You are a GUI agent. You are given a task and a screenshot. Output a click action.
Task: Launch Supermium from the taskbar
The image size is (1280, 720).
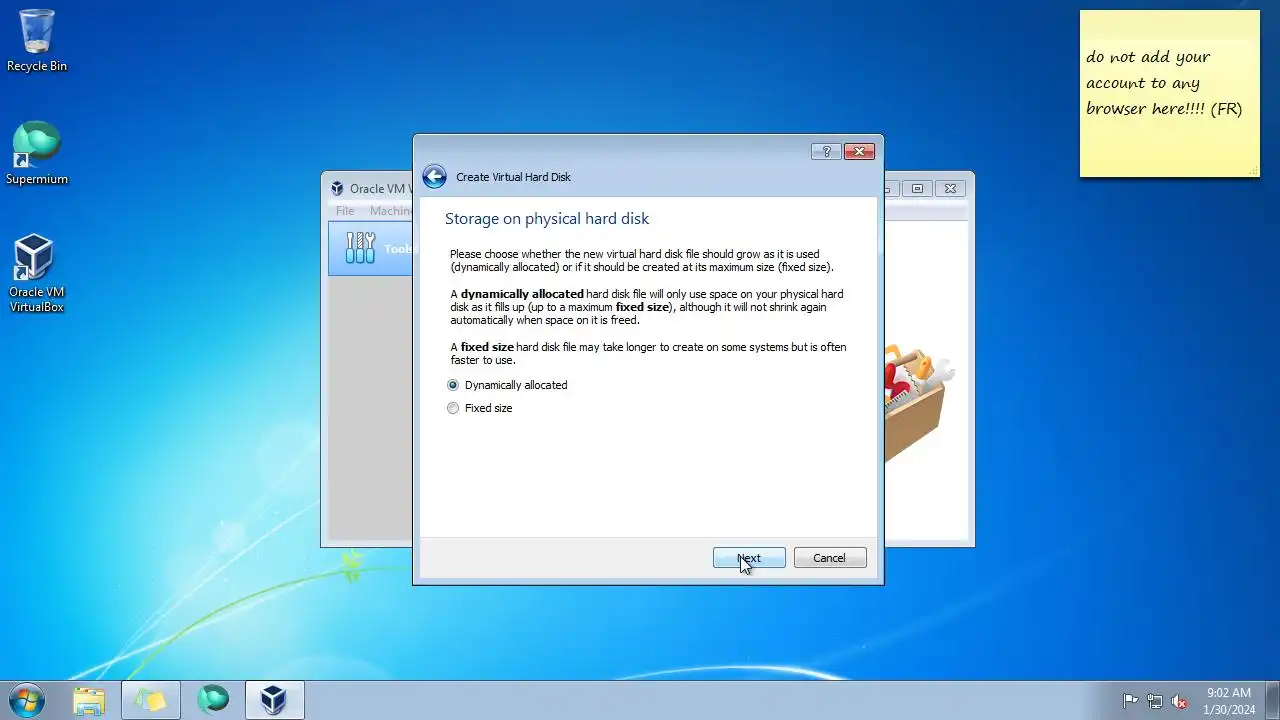213,700
